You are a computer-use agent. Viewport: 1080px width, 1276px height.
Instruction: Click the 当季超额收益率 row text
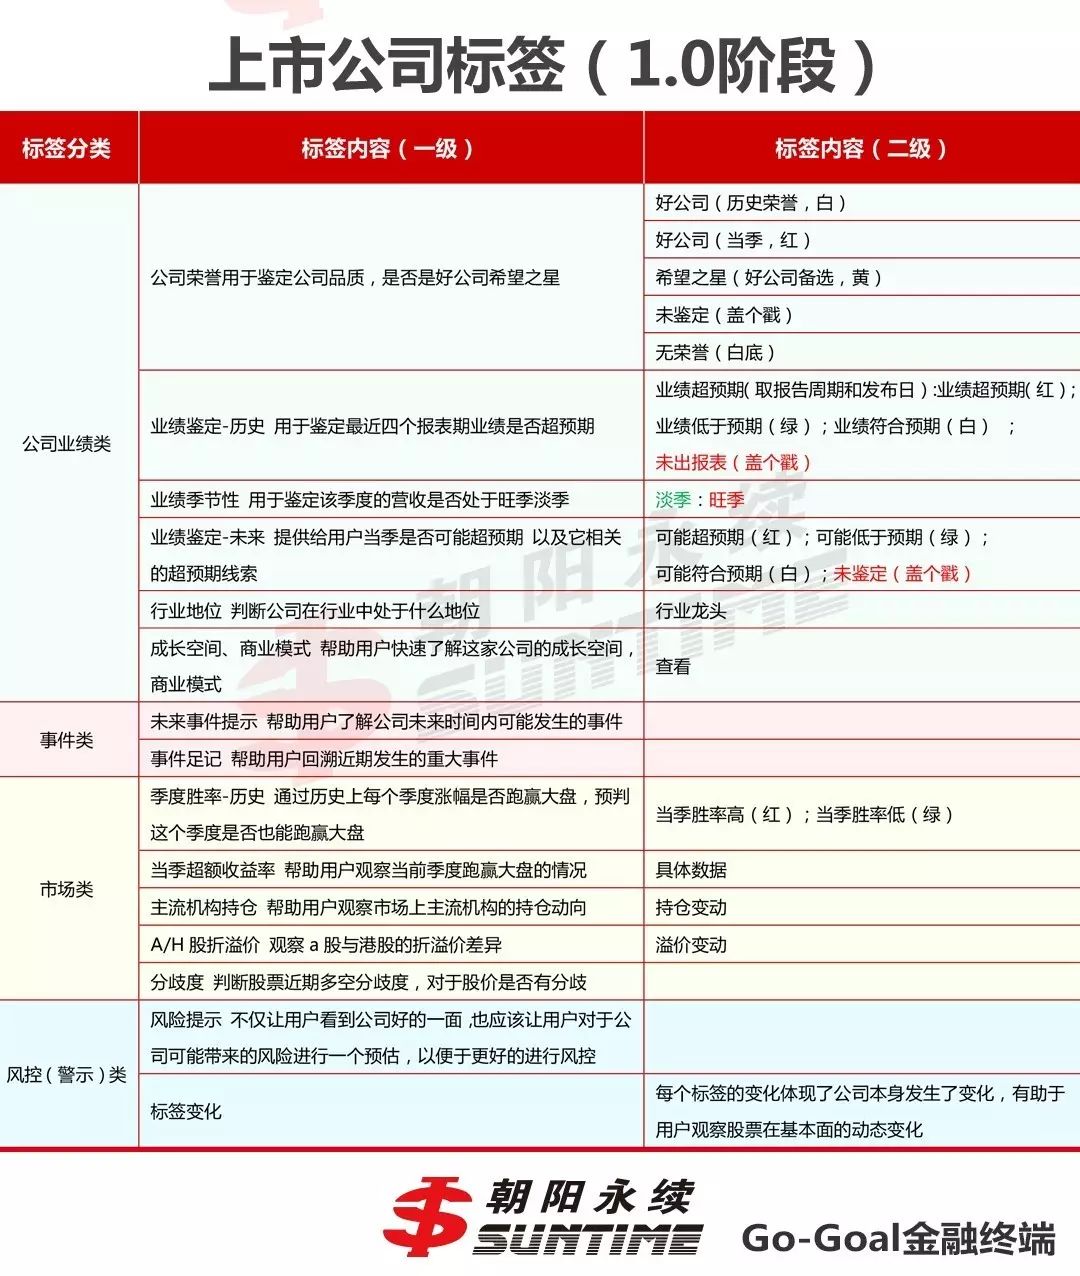tap(368, 870)
